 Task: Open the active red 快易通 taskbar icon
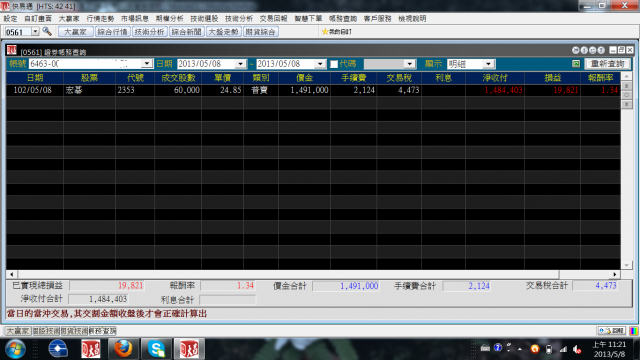coord(189,349)
